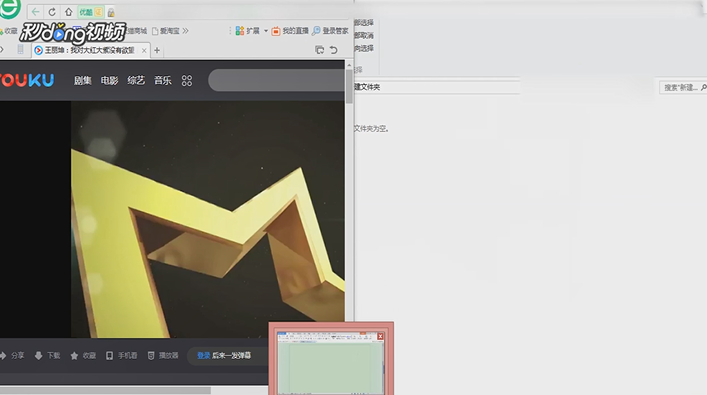Open 我的直播 in the toolbar

pos(290,31)
